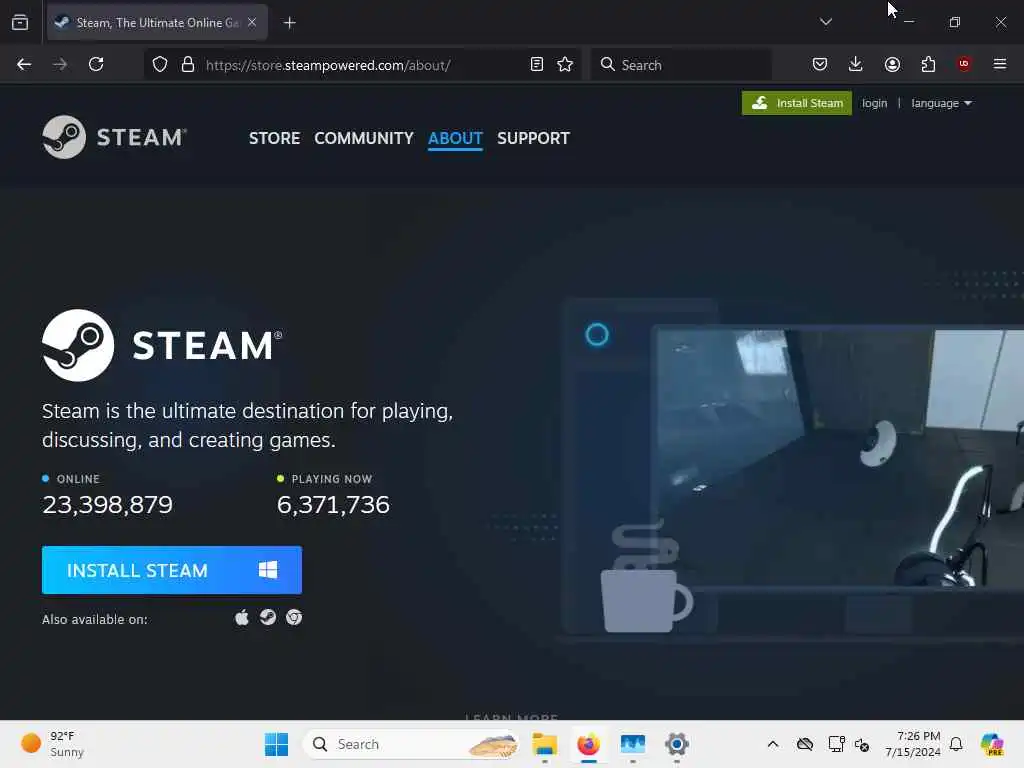Expand the language dropdown
This screenshot has height=768, width=1024.
point(941,103)
